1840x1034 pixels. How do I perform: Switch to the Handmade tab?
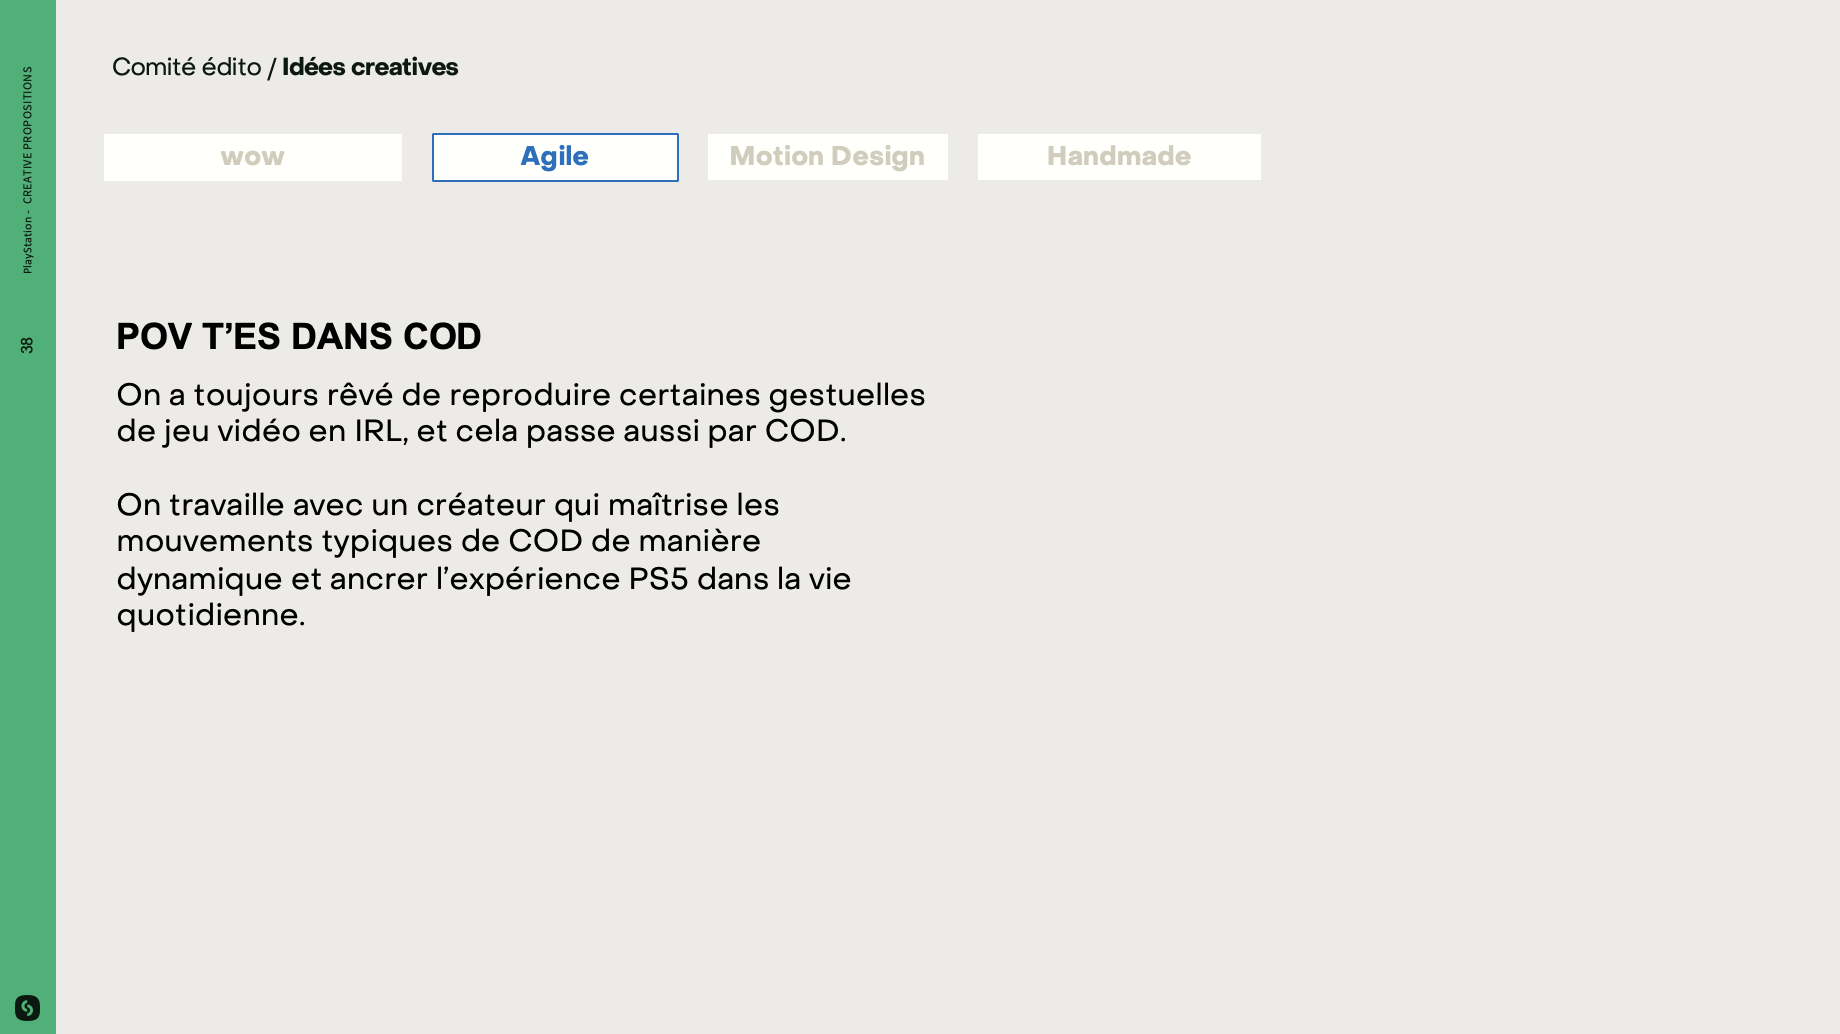point(1119,157)
